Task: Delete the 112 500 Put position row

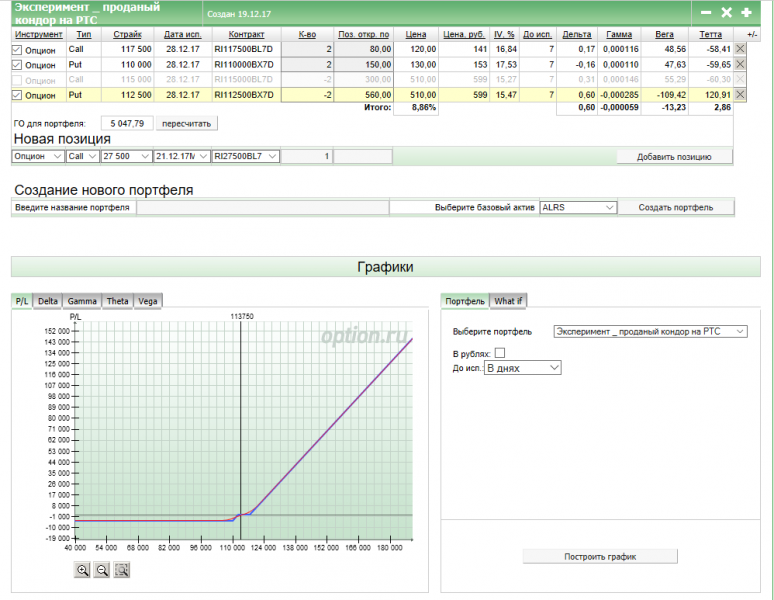Action: (740, 94)
